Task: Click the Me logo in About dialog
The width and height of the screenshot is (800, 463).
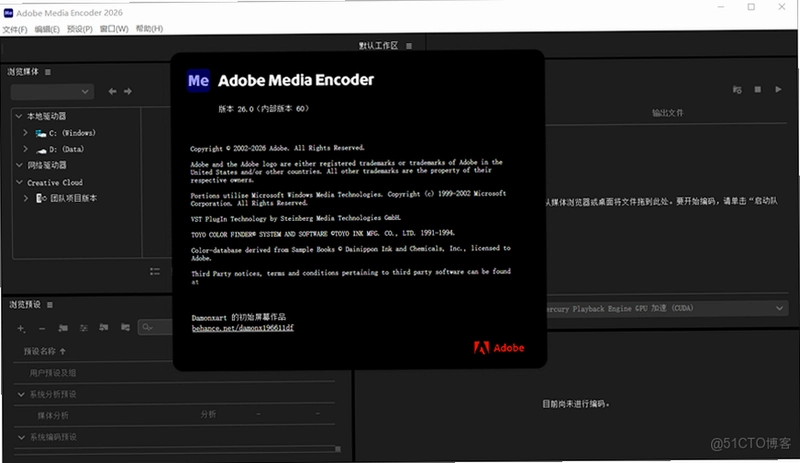Action: click(198, 80)
